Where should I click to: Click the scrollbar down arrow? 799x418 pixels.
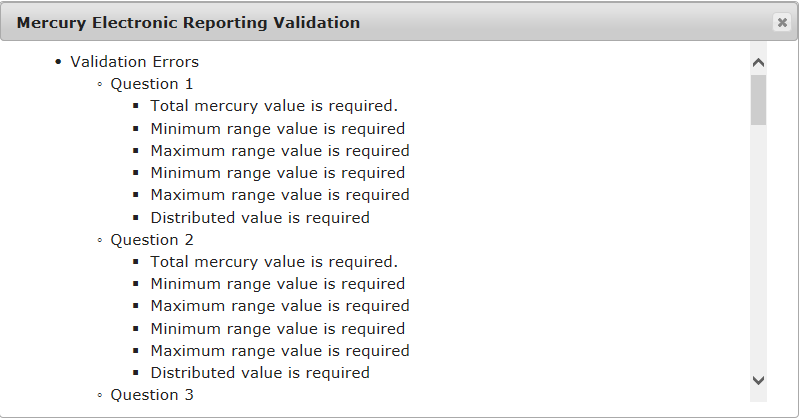[x=758, y=380]
